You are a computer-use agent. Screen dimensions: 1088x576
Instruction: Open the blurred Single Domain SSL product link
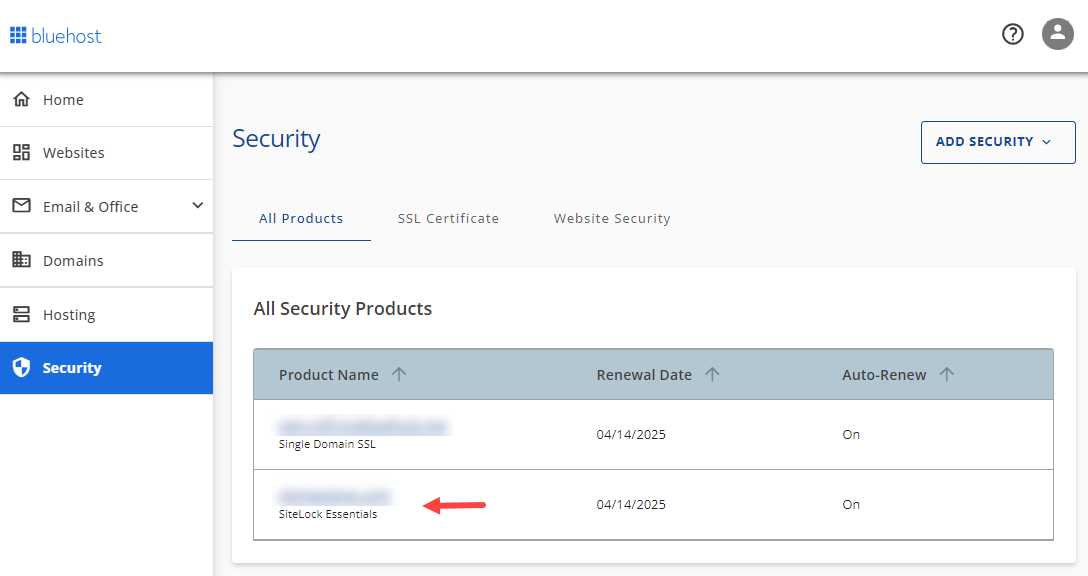364,426
